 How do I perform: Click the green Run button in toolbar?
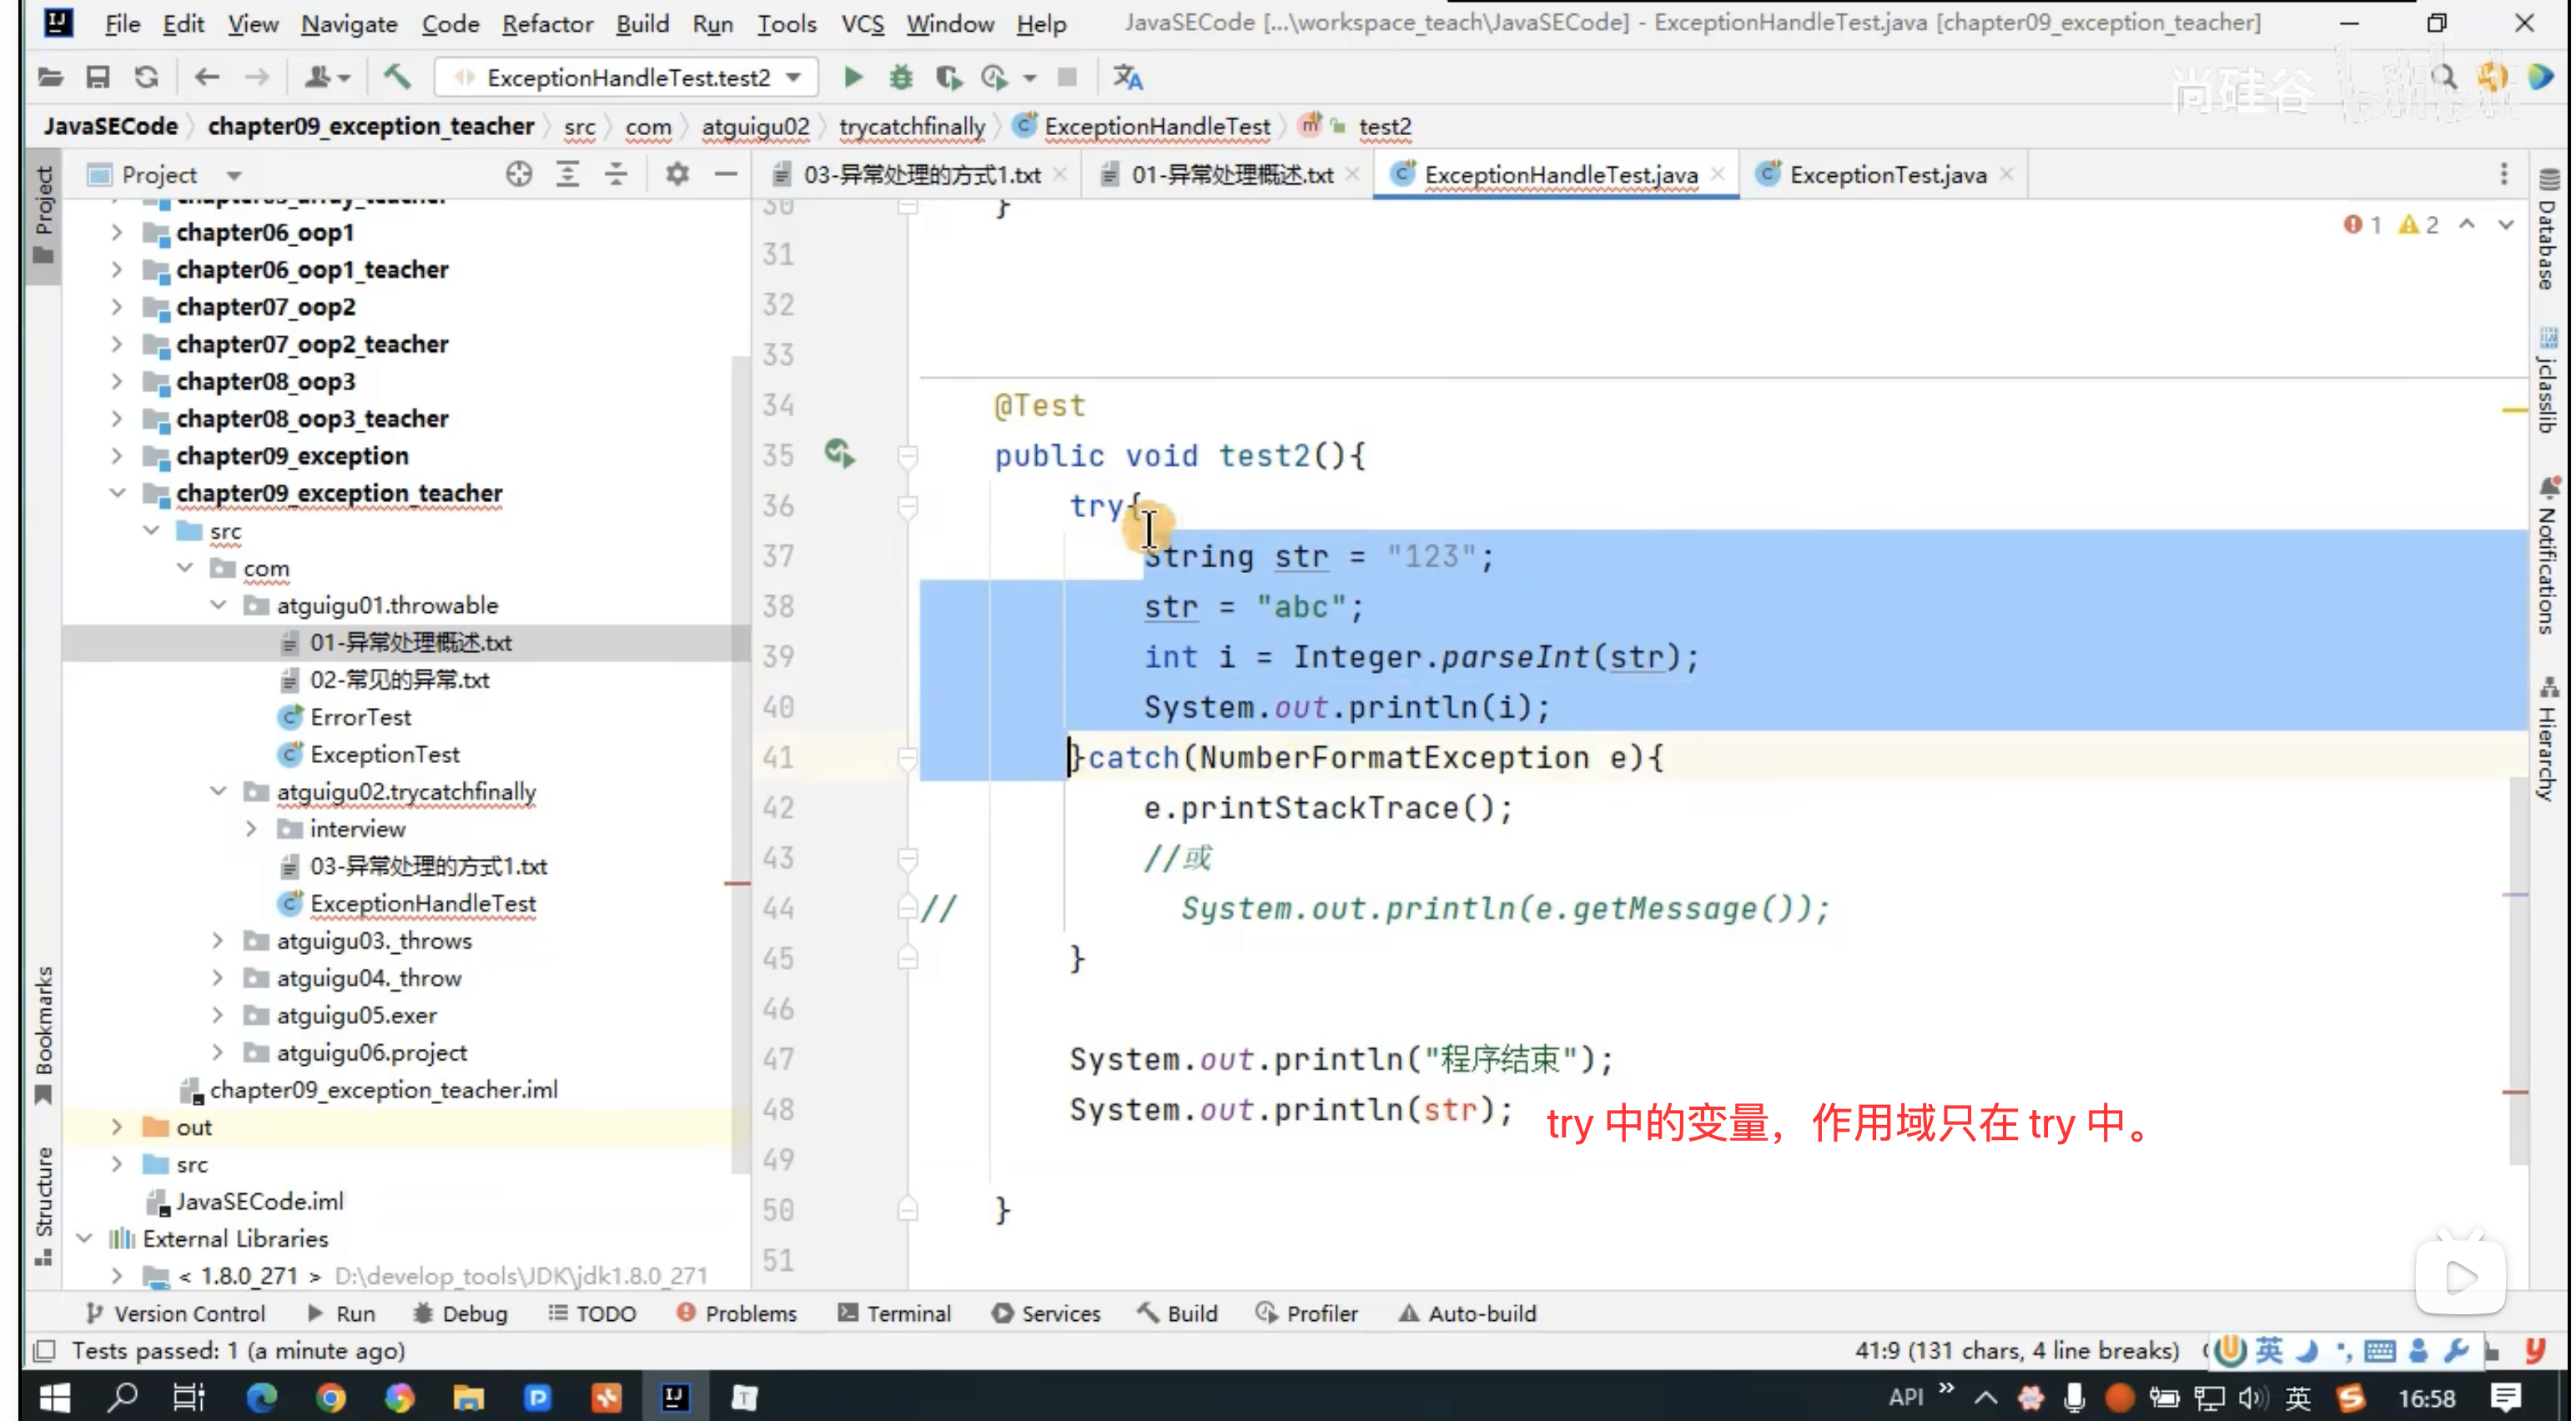click(853, 77)
